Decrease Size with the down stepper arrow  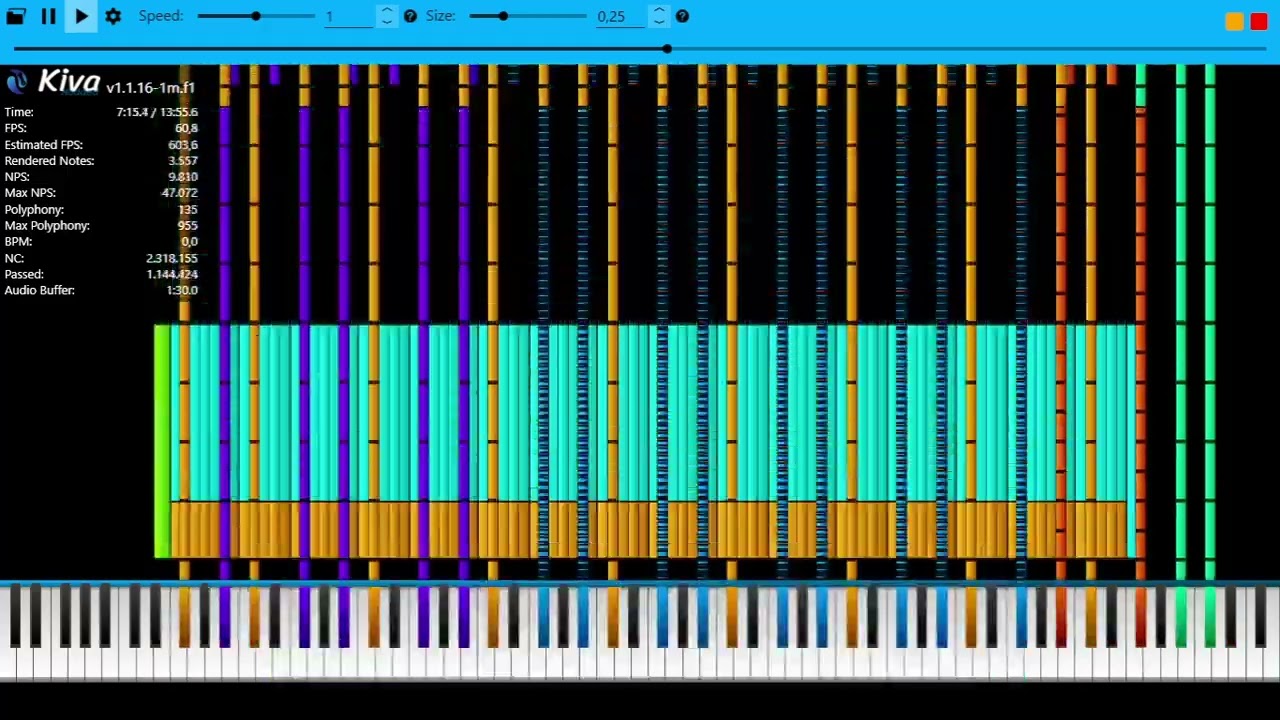click(659, 21)
